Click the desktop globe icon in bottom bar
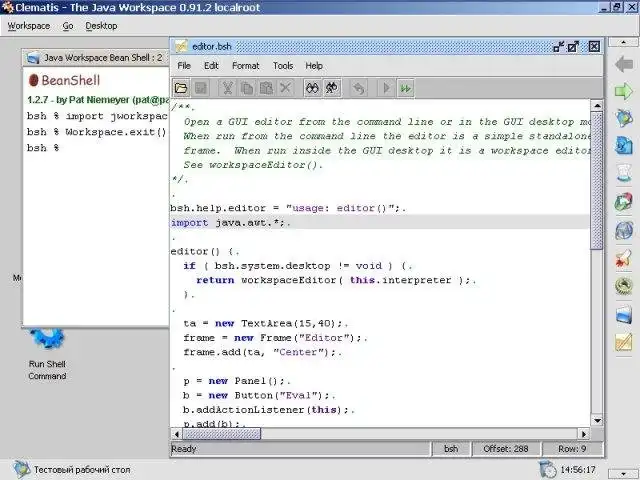 (x=21, y=469)
